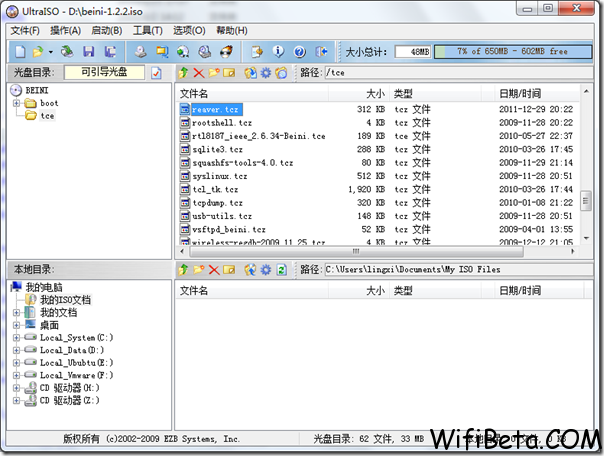Image resolution: width=604 pixels, height=456 pixels.
Task: Click the New file toolbar icon
Action: pyautogui.click(x=20, y=52)
